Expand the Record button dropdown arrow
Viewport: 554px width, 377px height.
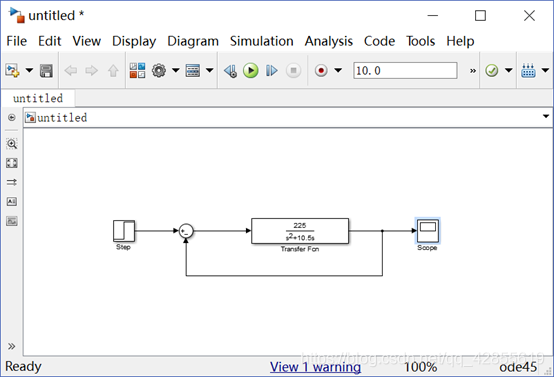coord(338,70)
